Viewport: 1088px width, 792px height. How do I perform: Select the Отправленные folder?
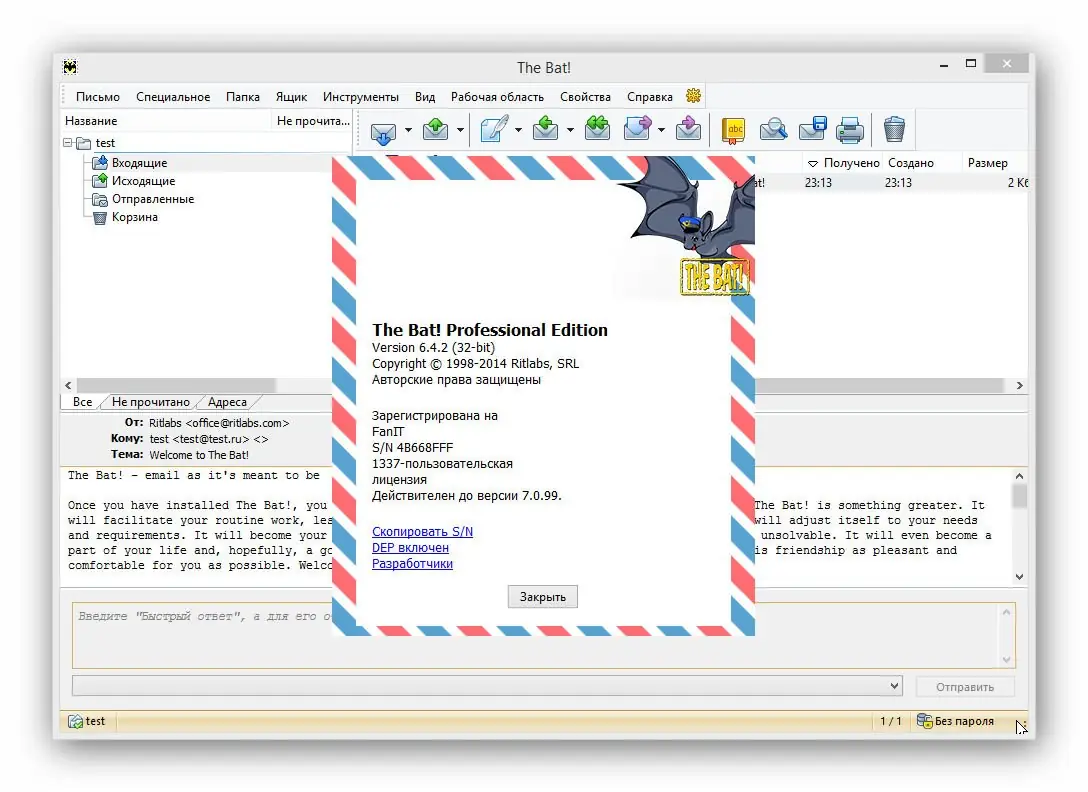[153, 199]
